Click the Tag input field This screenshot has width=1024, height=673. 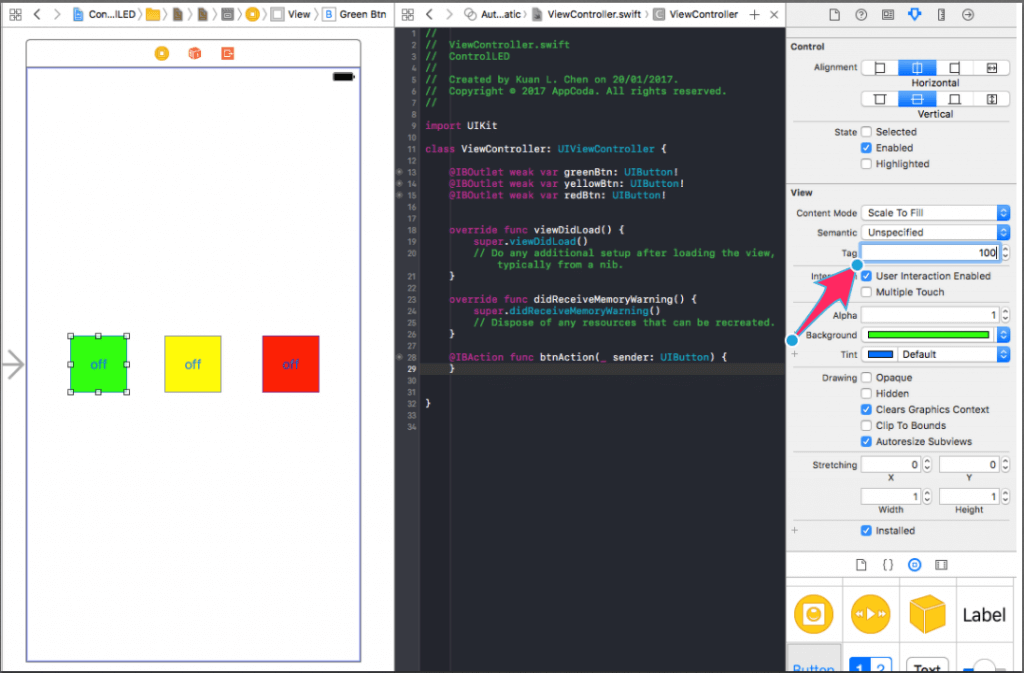(931, 253)
